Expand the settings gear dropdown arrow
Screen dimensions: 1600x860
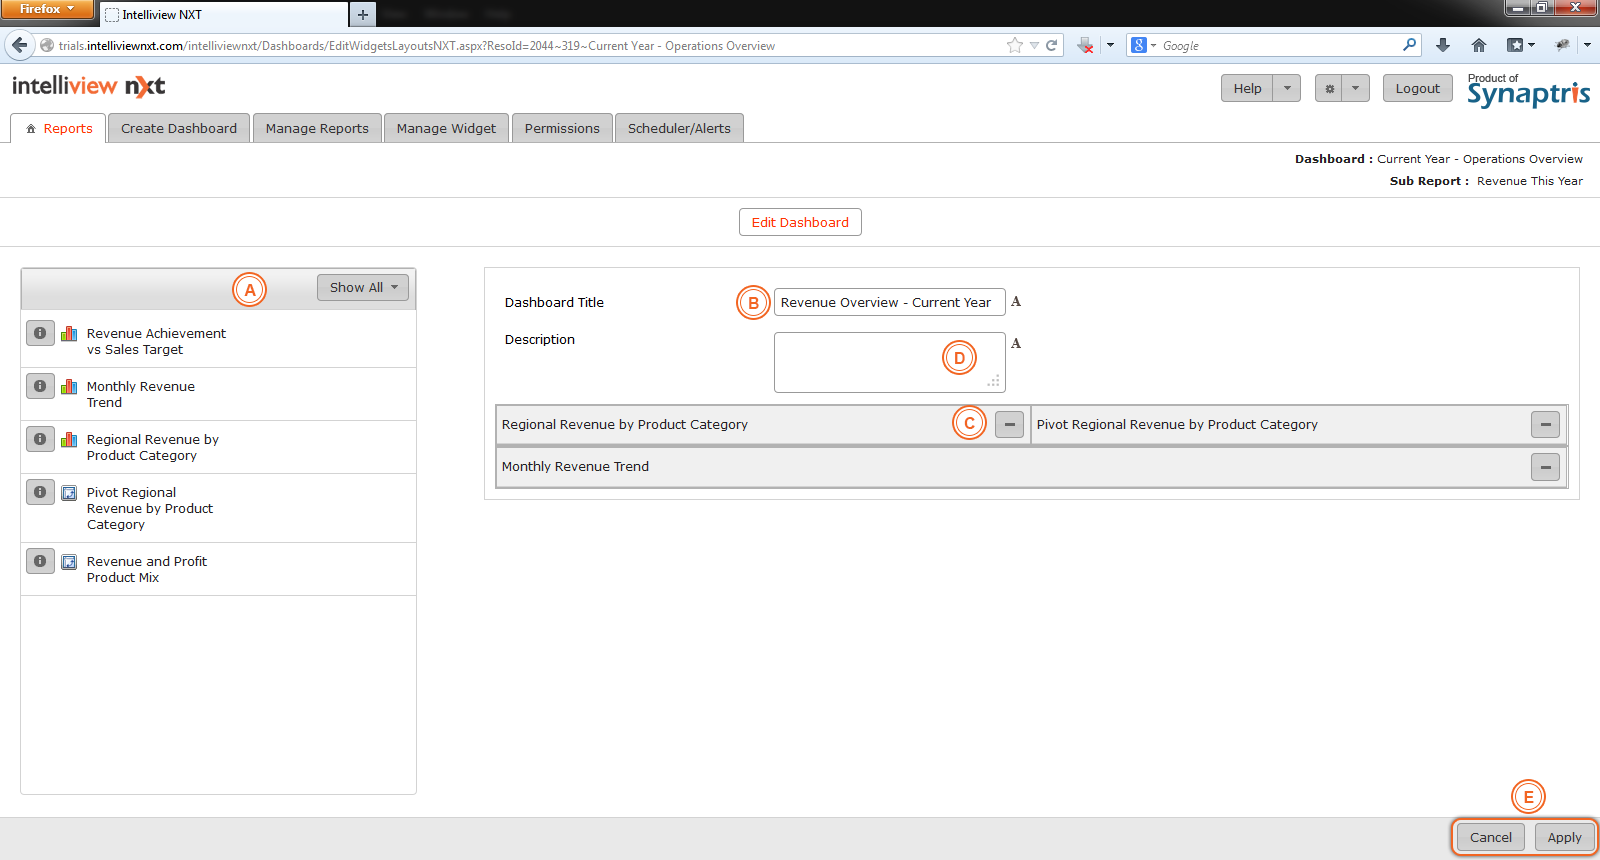pyautogui.click(x=1355, y=89)
